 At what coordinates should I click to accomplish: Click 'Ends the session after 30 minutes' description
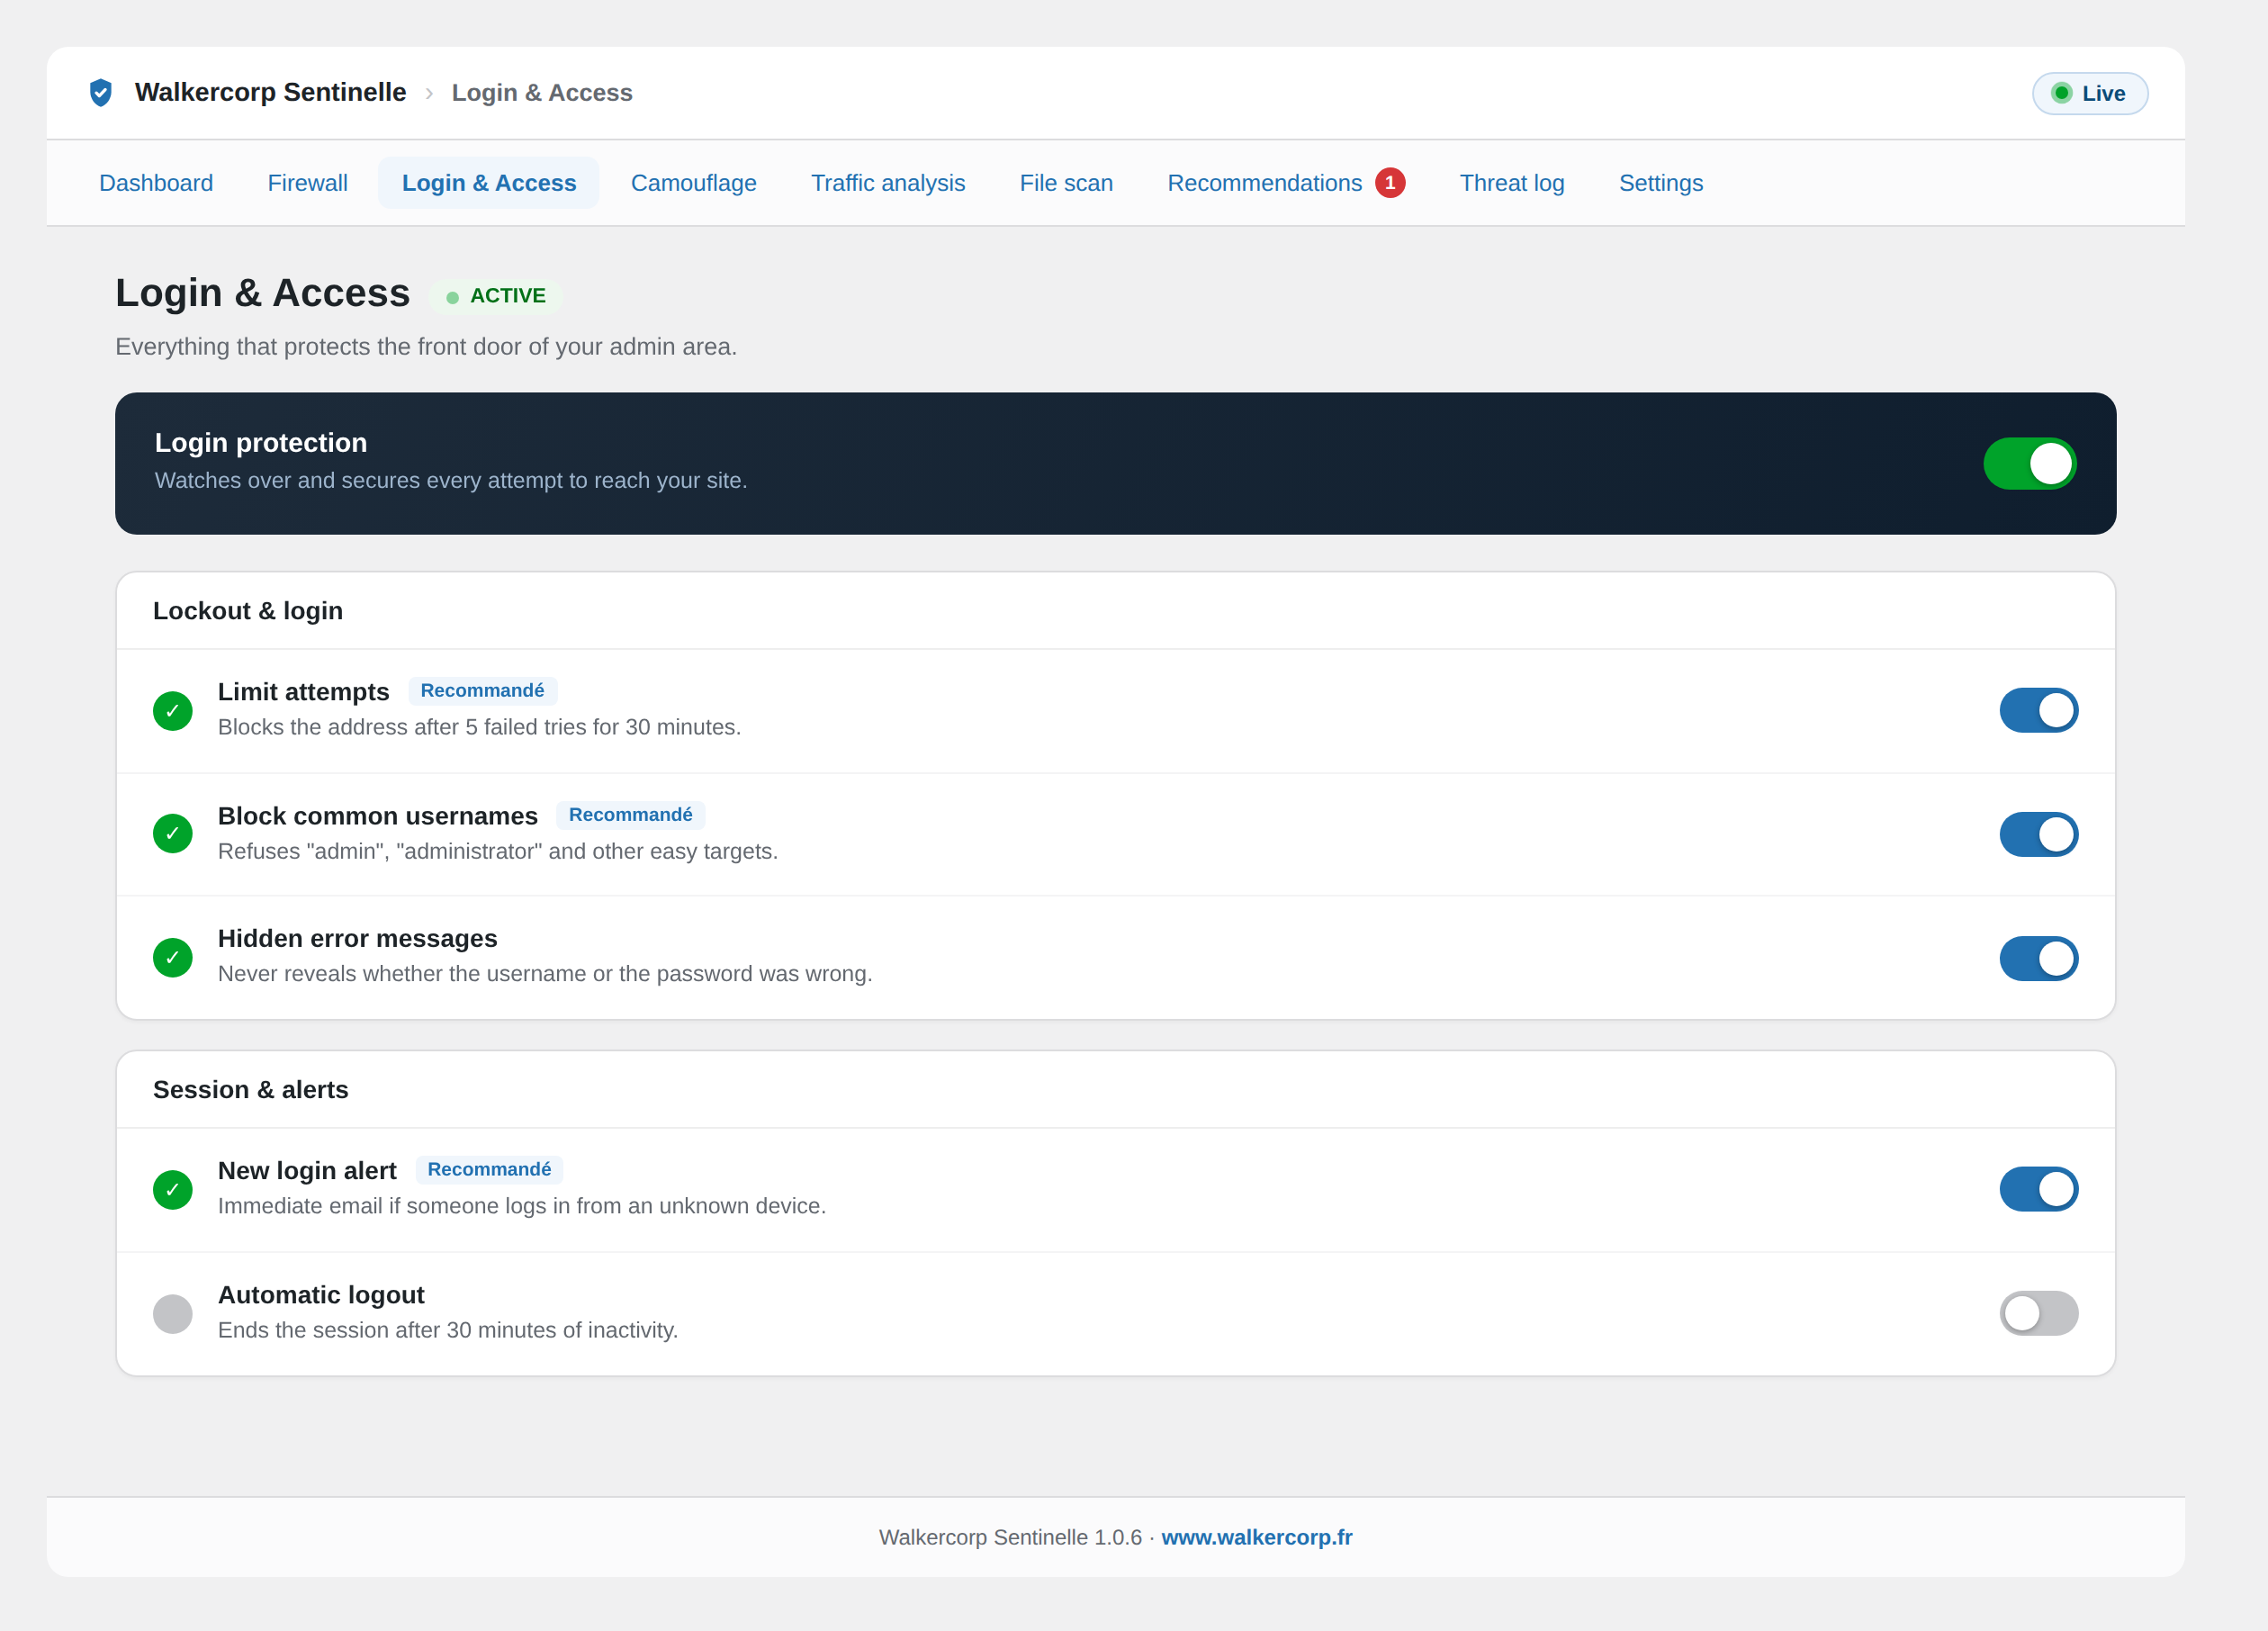tap(448, 1330)
